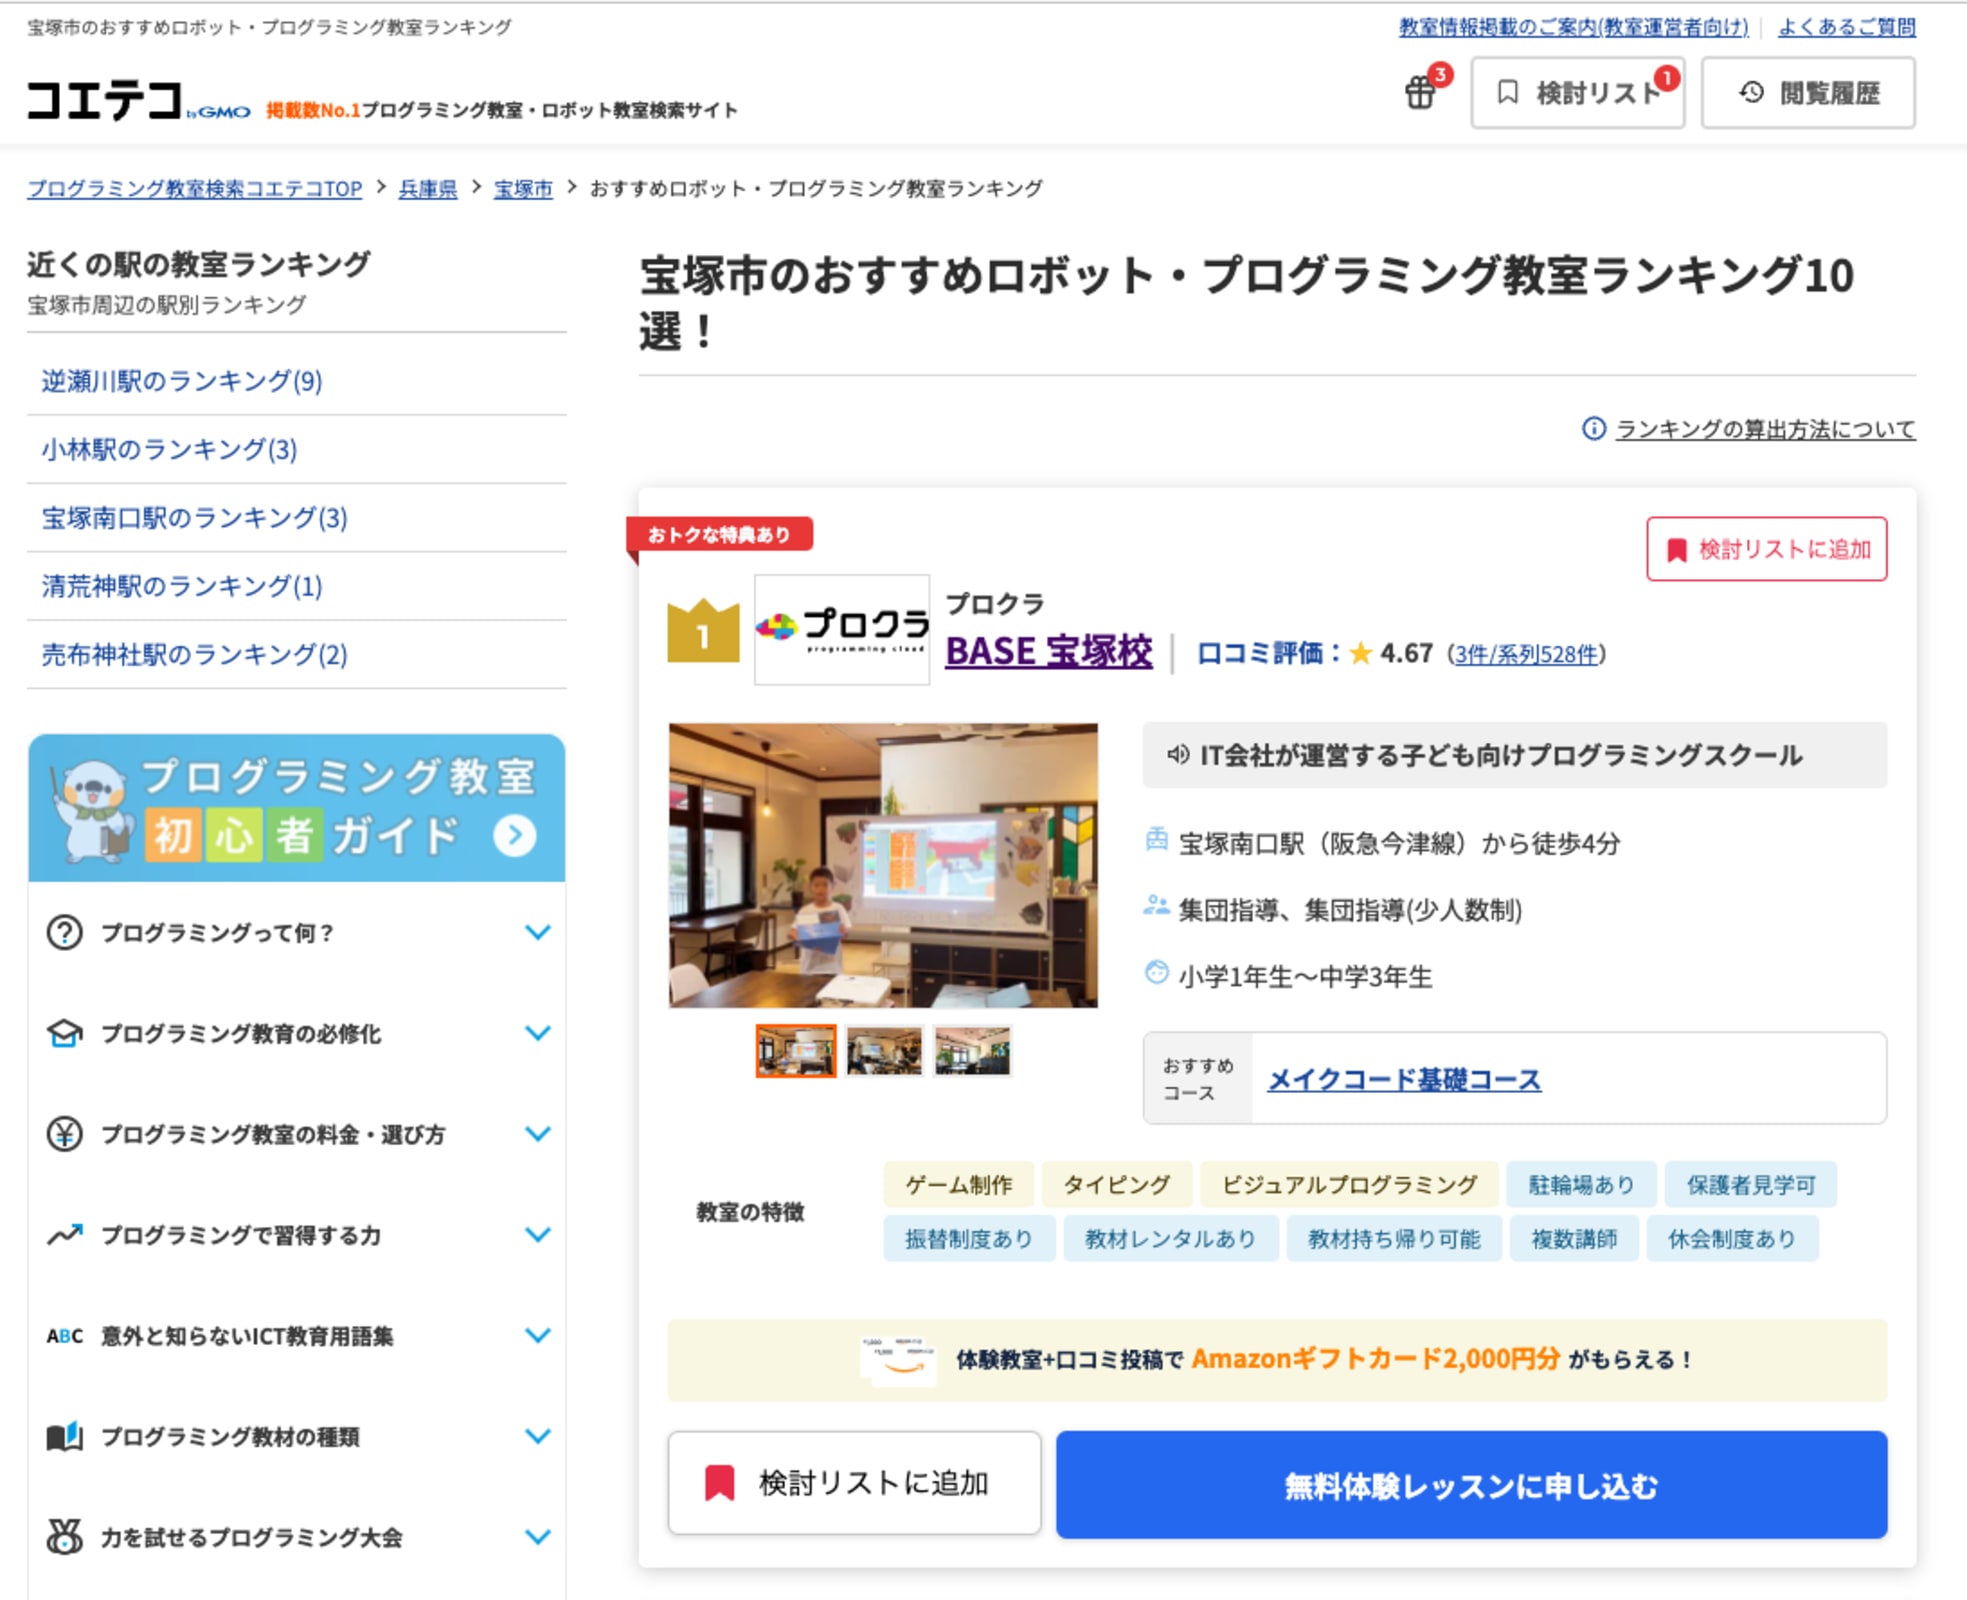1967x1600 pixels.
Task: Open the 検討リスト bookmark button
Action: click(1577, 93)
